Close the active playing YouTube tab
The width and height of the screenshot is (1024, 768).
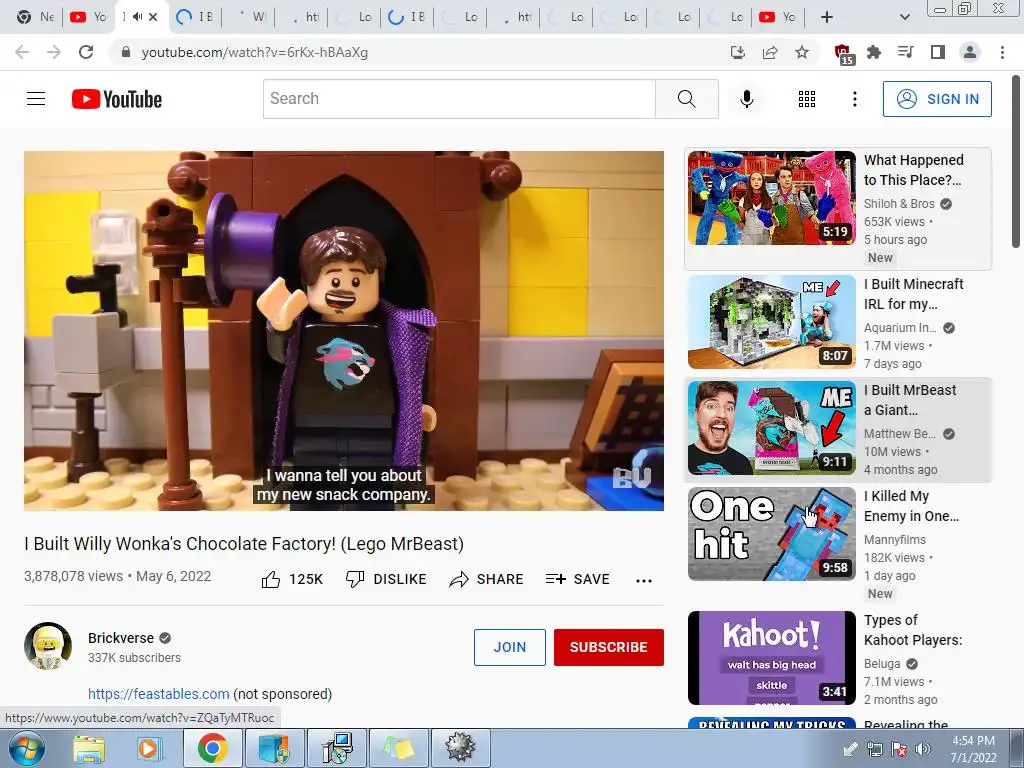pyautogui.click(x=153, y=17)
